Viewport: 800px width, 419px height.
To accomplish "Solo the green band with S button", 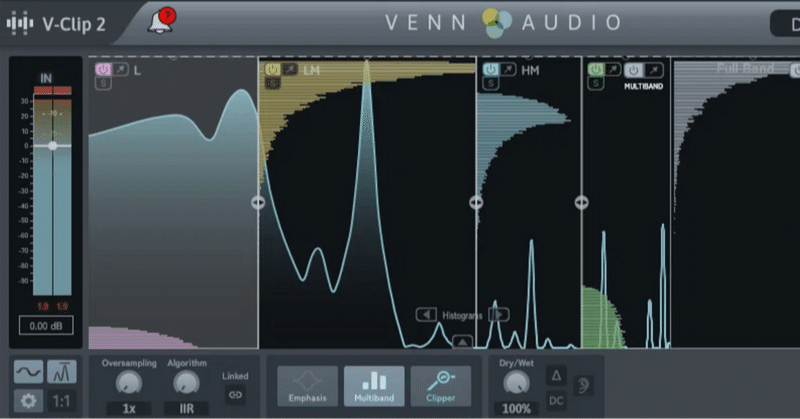I will click(595, 83).
